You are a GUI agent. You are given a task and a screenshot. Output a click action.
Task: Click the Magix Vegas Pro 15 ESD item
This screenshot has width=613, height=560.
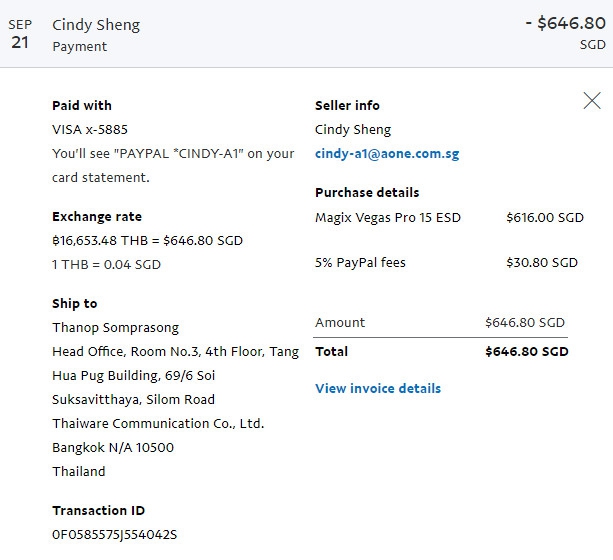[x=388, y=217]
